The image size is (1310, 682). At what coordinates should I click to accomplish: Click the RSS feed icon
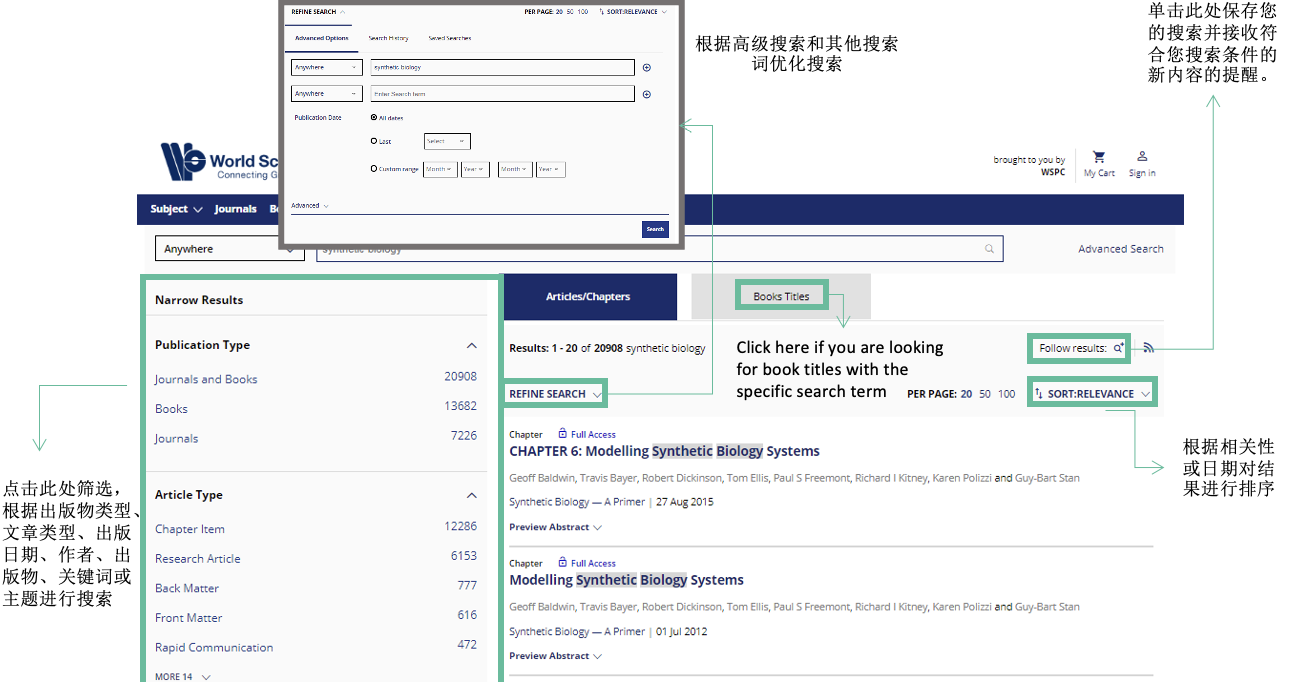tap(1149, 348)
